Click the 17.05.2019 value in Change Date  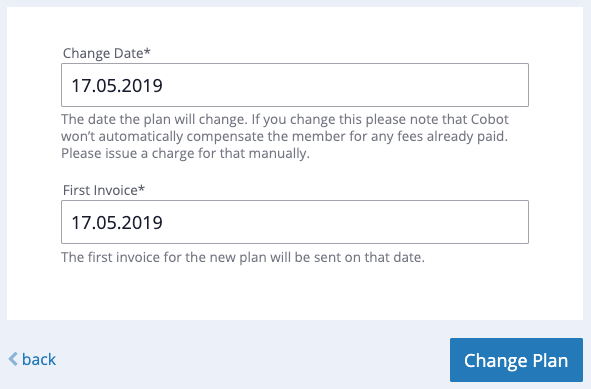117,86
